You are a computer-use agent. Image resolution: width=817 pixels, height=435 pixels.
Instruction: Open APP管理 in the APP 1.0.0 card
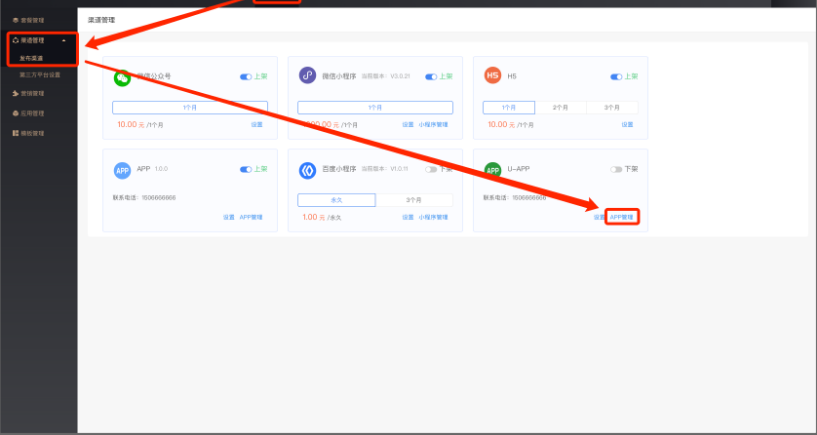point(251,217)
